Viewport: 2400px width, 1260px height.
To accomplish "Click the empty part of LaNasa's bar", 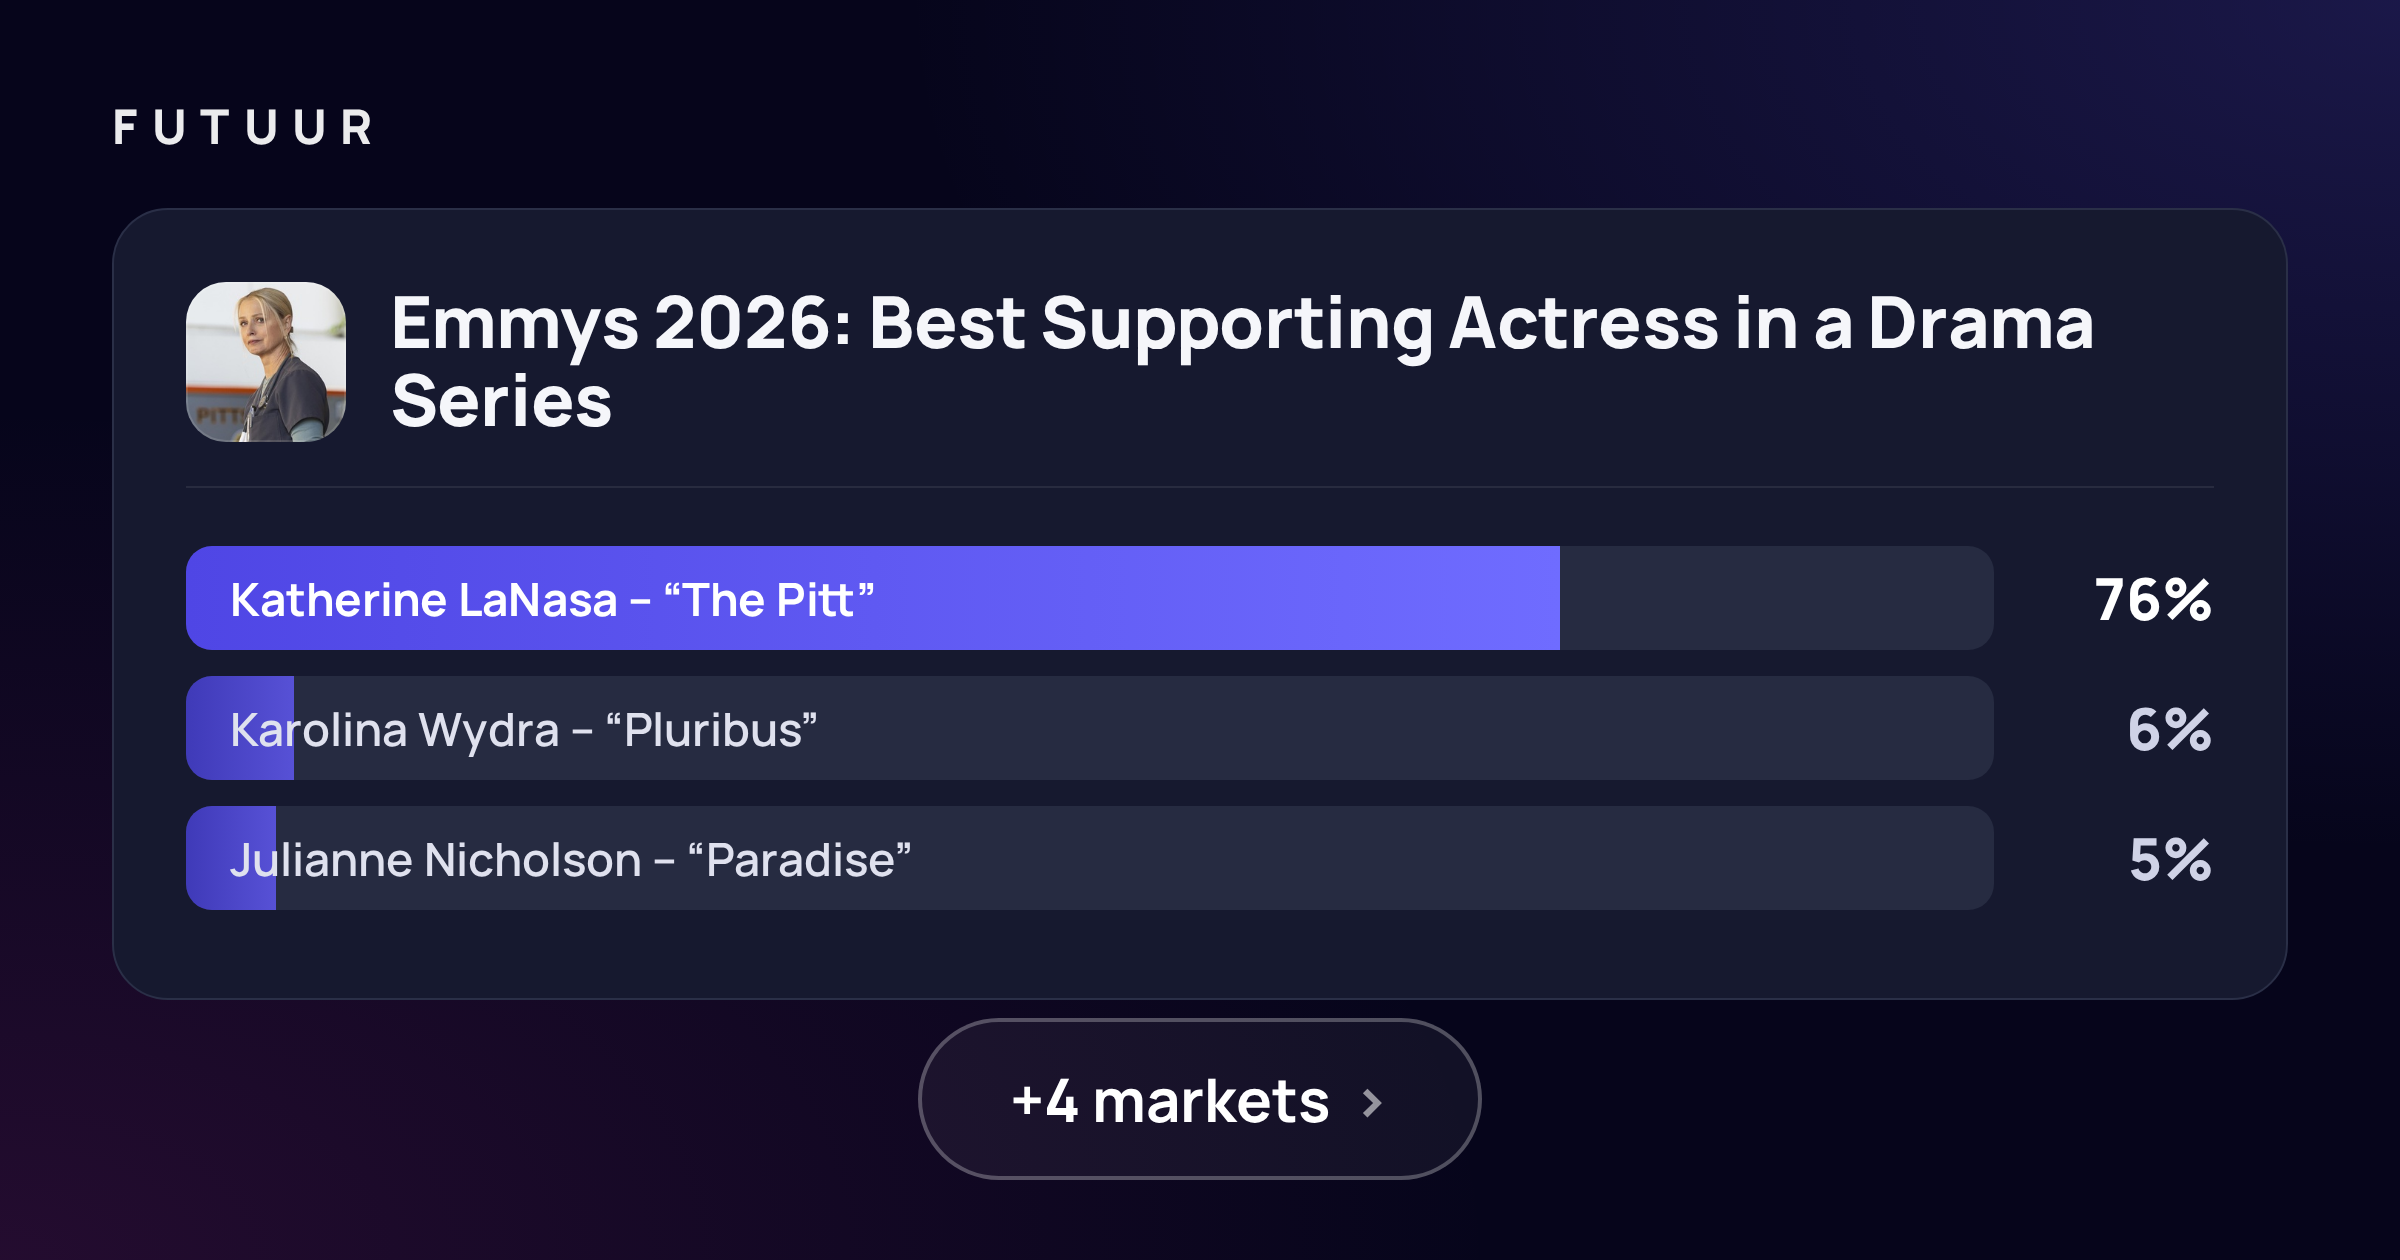I will (x=1777, y=598).
